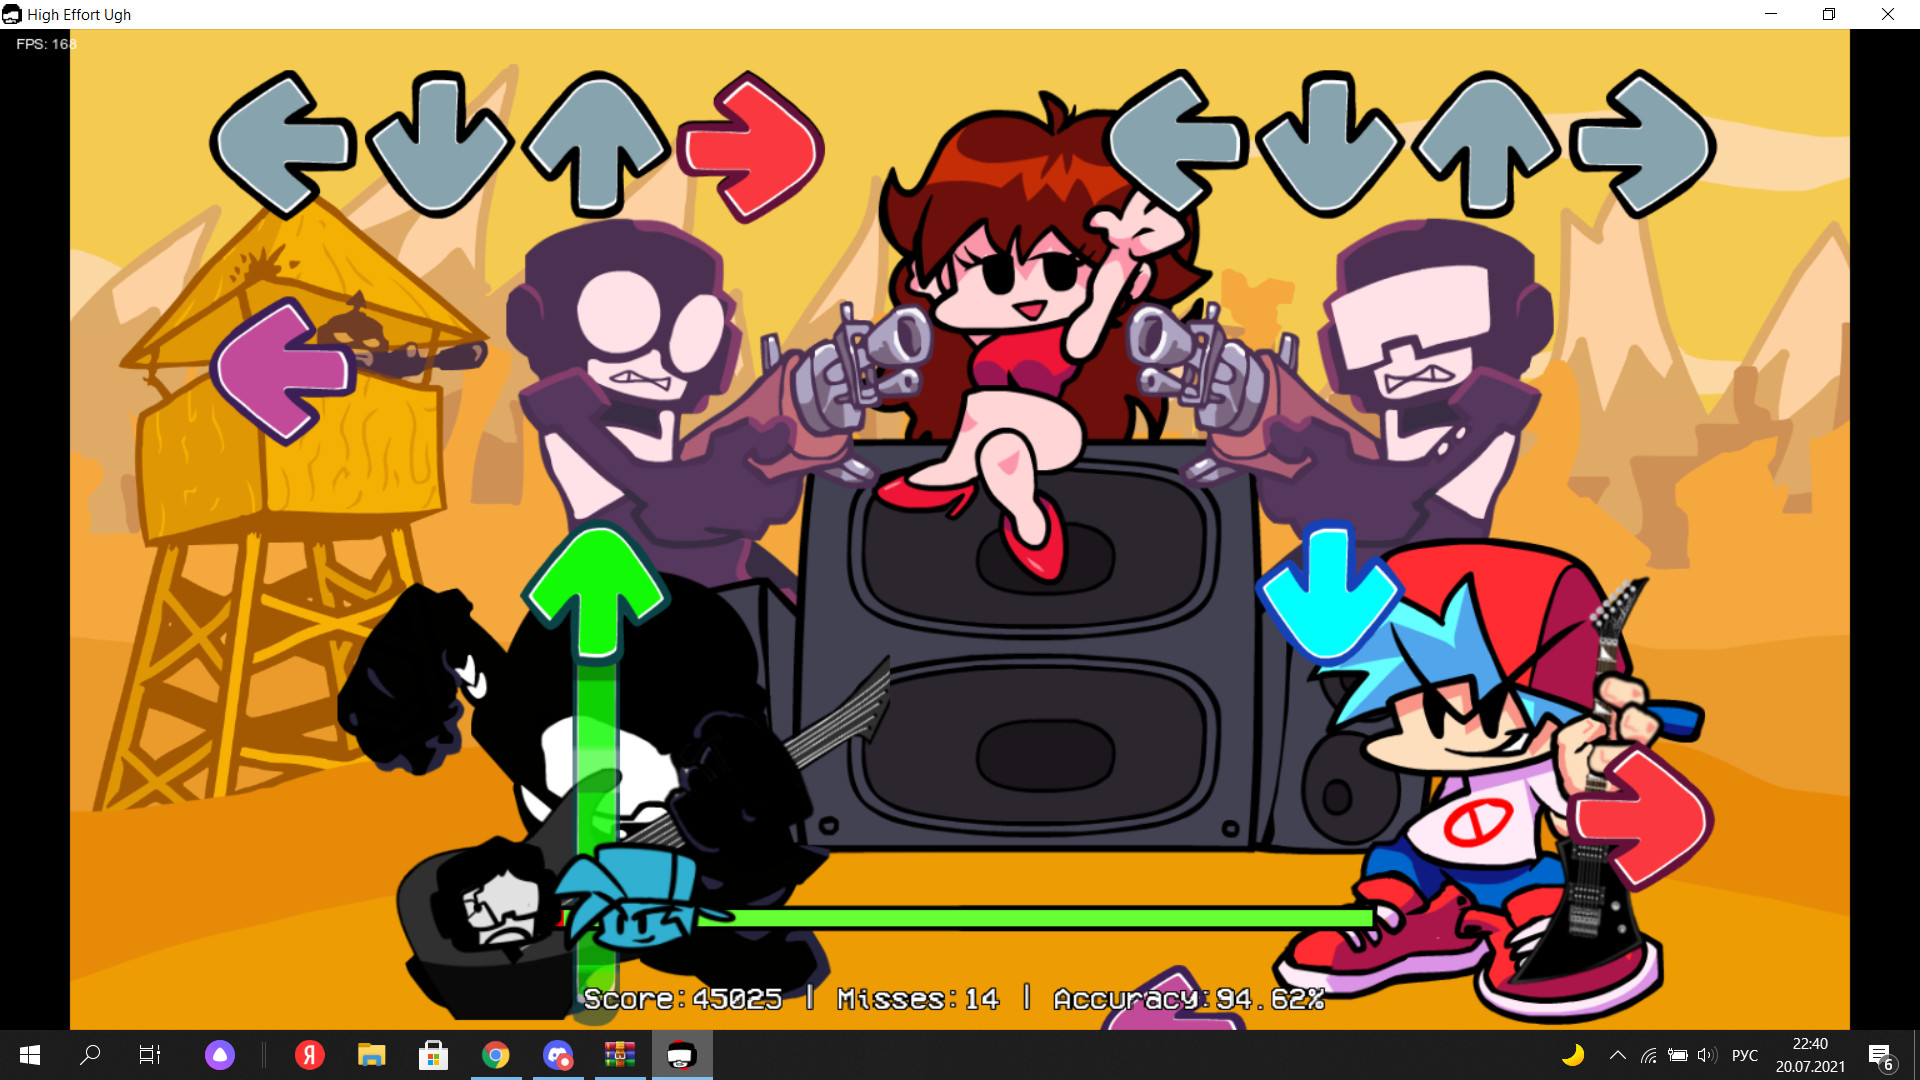Toggle the РУС input language indicator
The image size is (1920, 1080).
click(x=1744, y=1055)
